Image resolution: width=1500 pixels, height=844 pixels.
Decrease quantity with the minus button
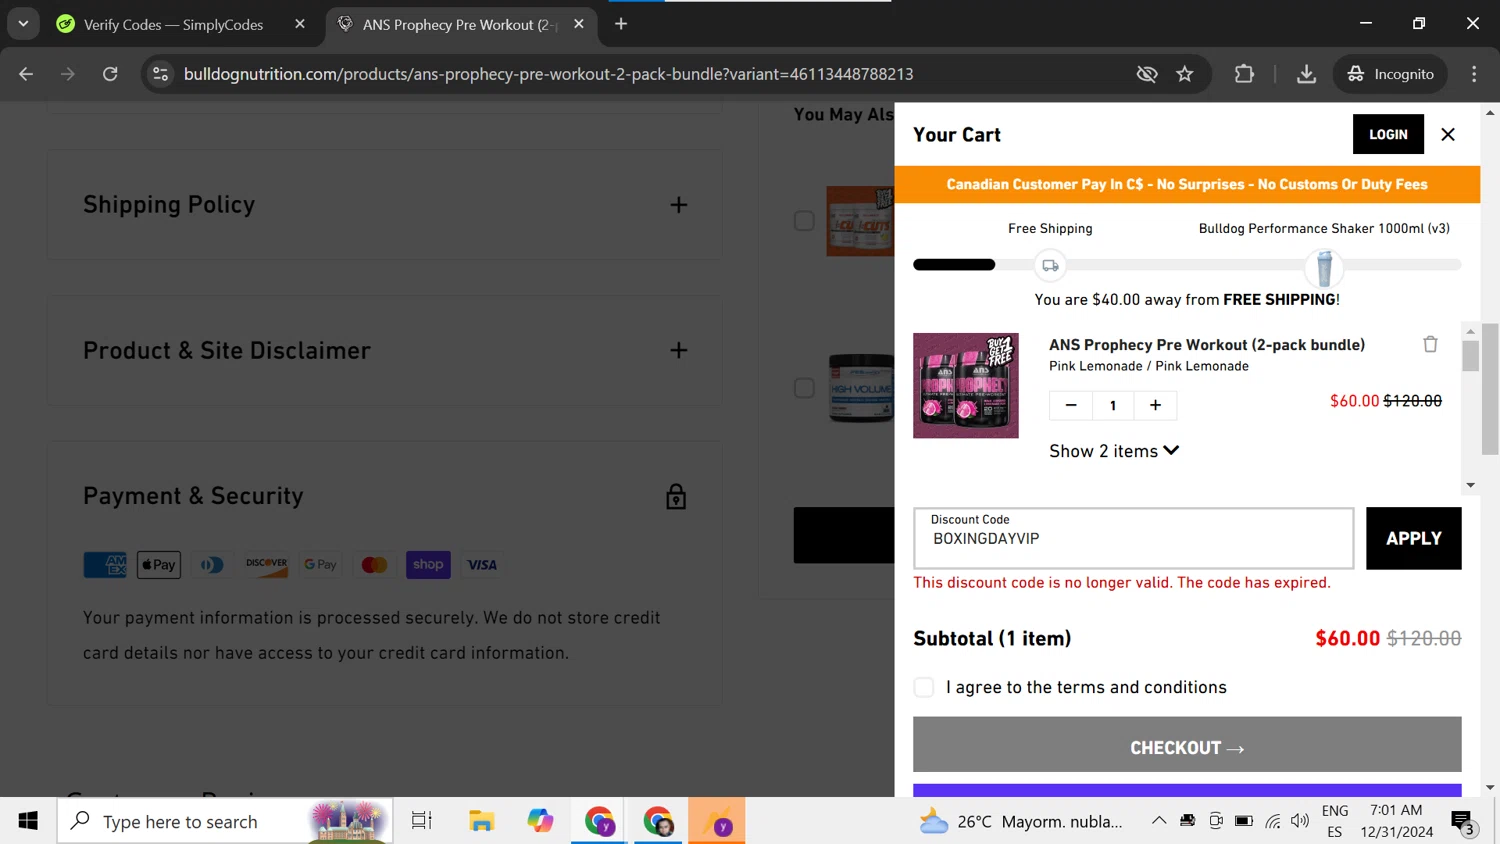click(1071, 405)
